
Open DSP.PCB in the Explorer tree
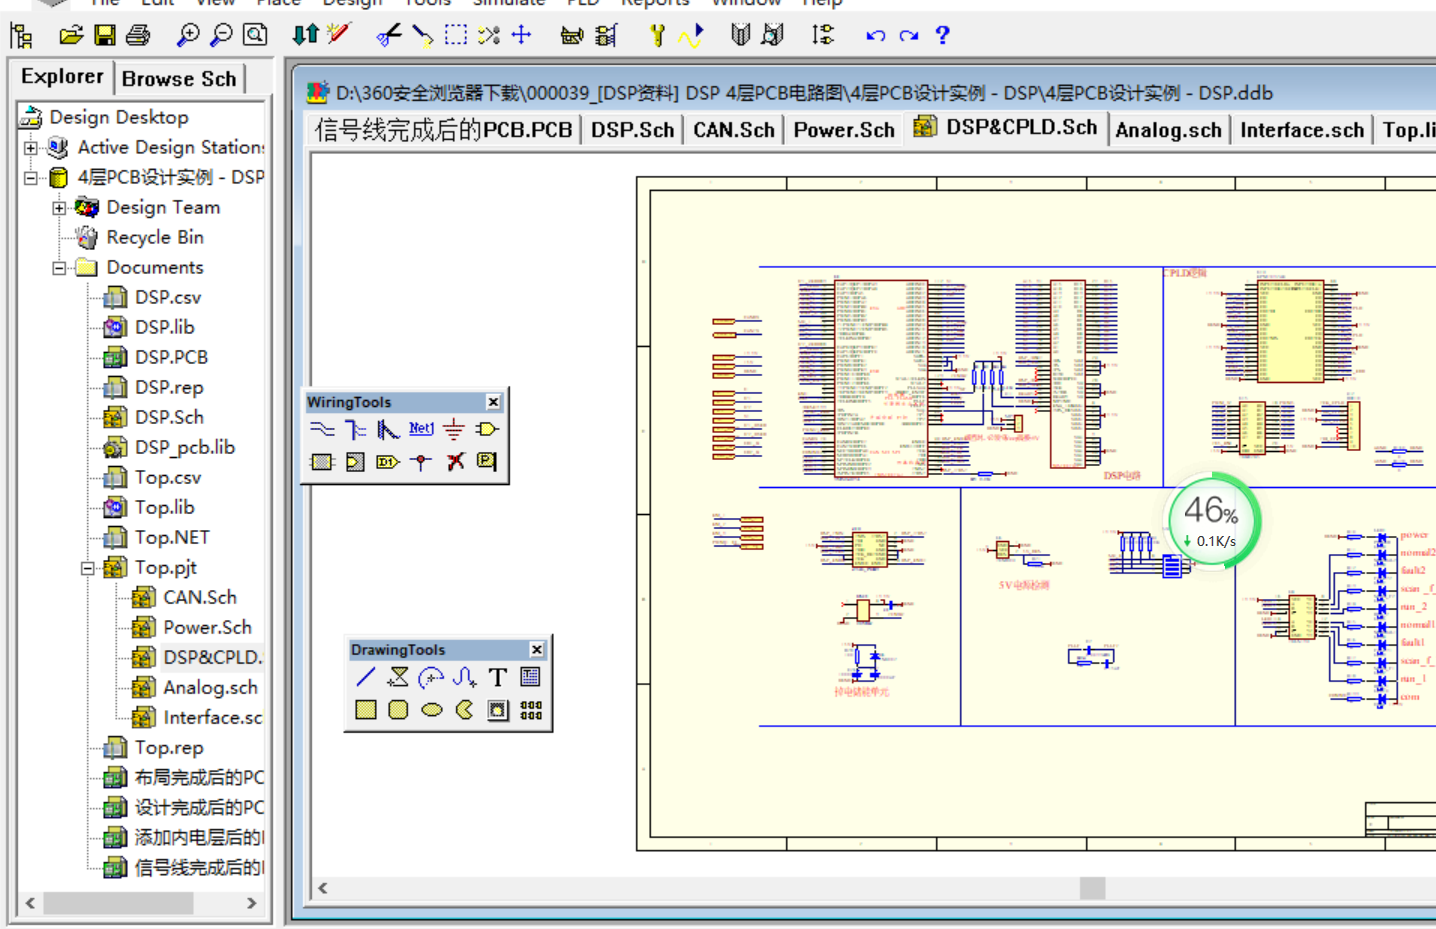pyautogui.click(x=171, y=357)
